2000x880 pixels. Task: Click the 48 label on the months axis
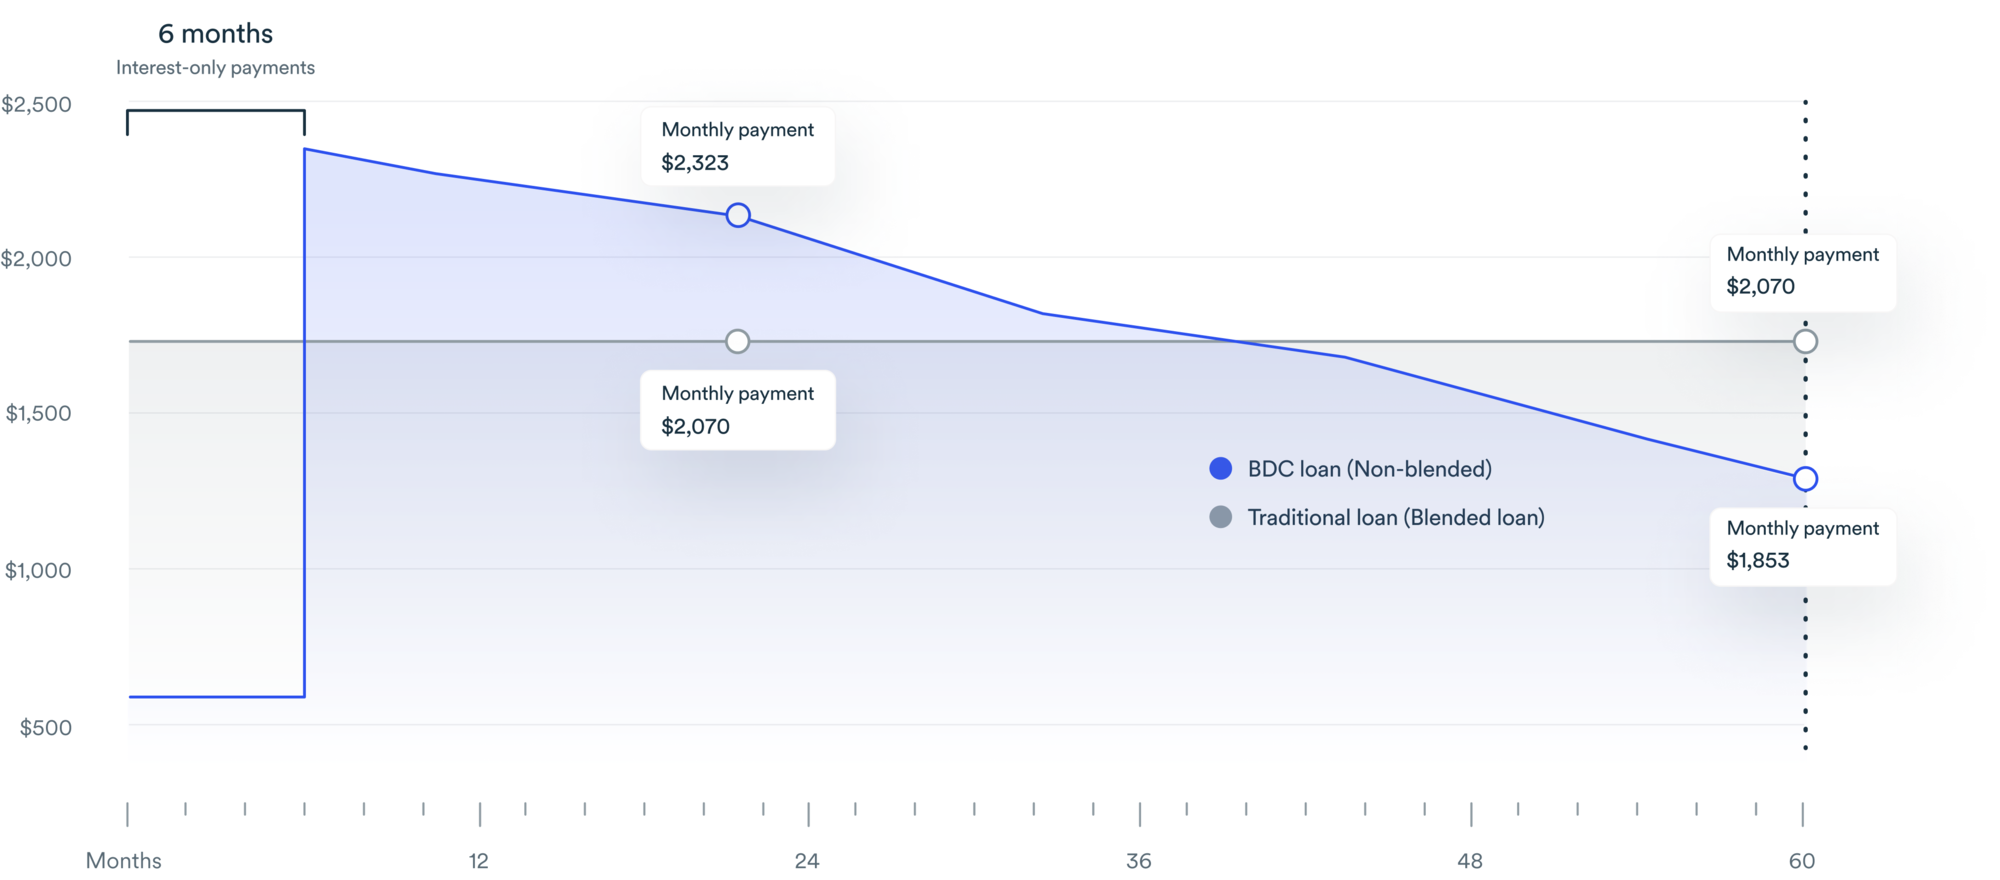1470,861
